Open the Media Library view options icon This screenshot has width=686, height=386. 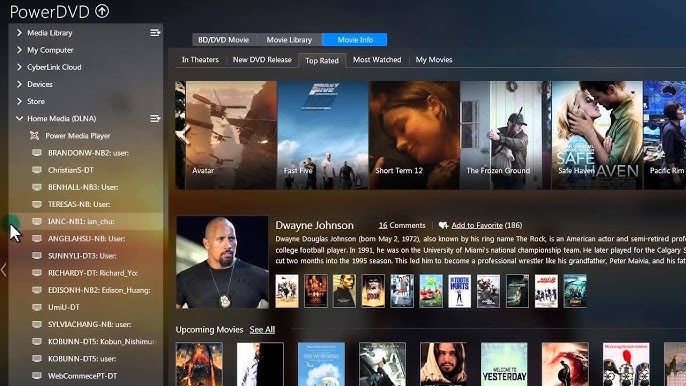click(x=155, y=33)
